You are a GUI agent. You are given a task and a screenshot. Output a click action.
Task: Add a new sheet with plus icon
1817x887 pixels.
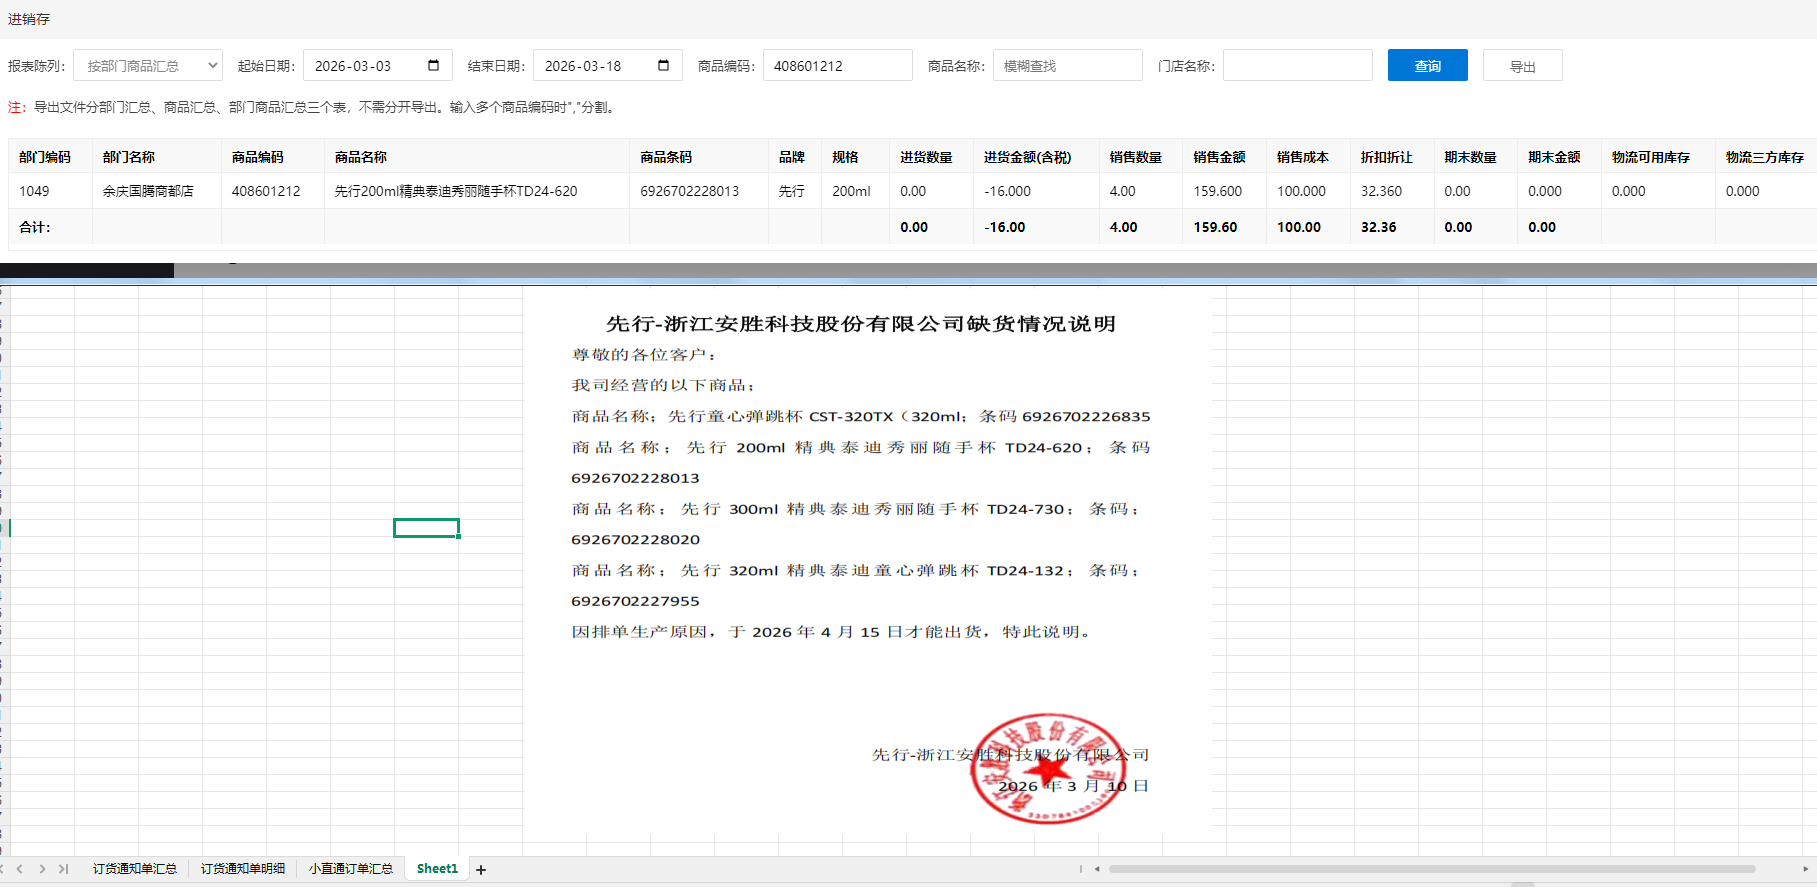coord(481,870)
